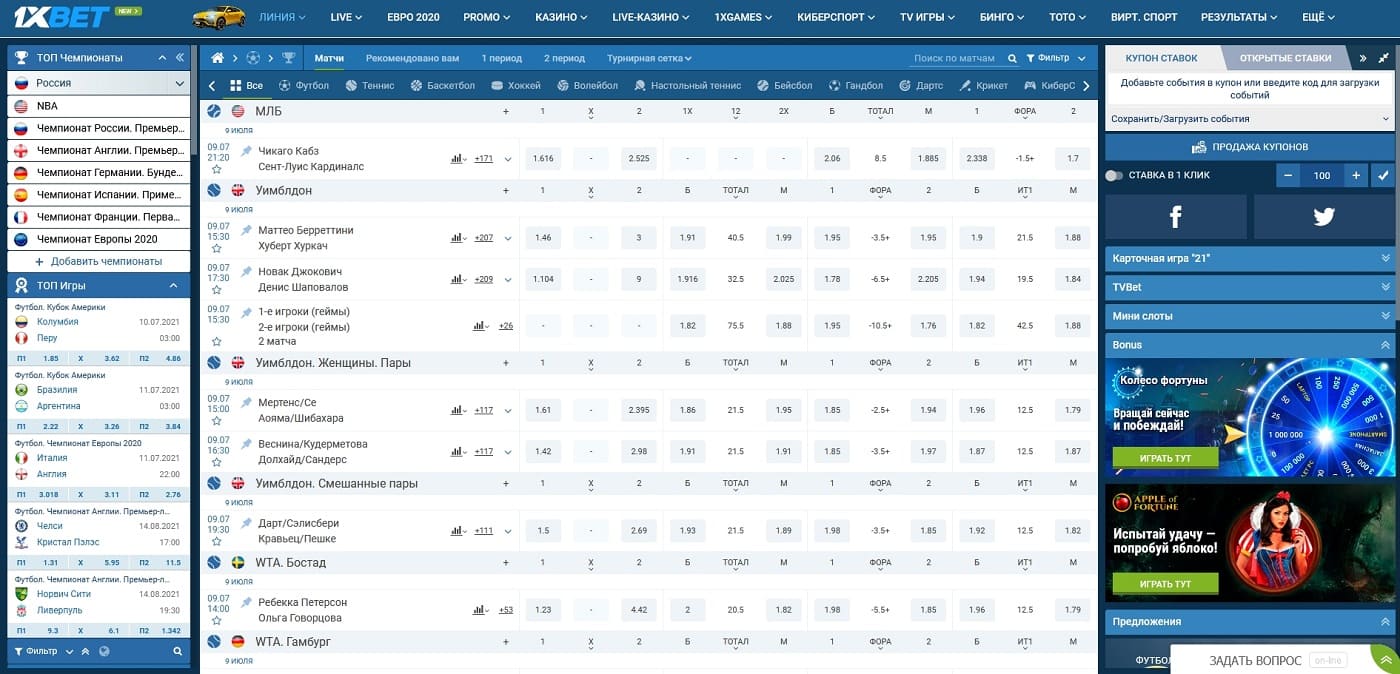
Task: Open Twitter share button
Action: (x=1324, y=217)
